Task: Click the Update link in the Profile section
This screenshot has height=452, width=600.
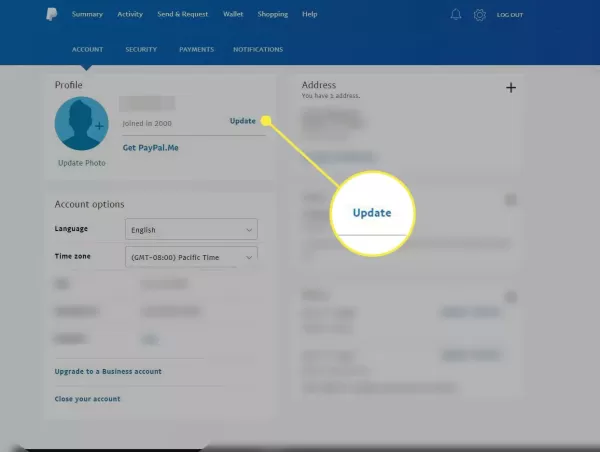Action: (x=243, y=121)
